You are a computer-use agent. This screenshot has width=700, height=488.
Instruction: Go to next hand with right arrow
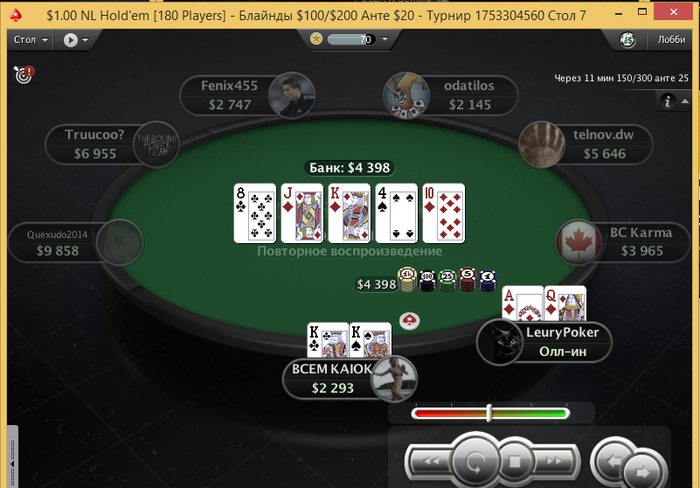[x=643, y=471]
